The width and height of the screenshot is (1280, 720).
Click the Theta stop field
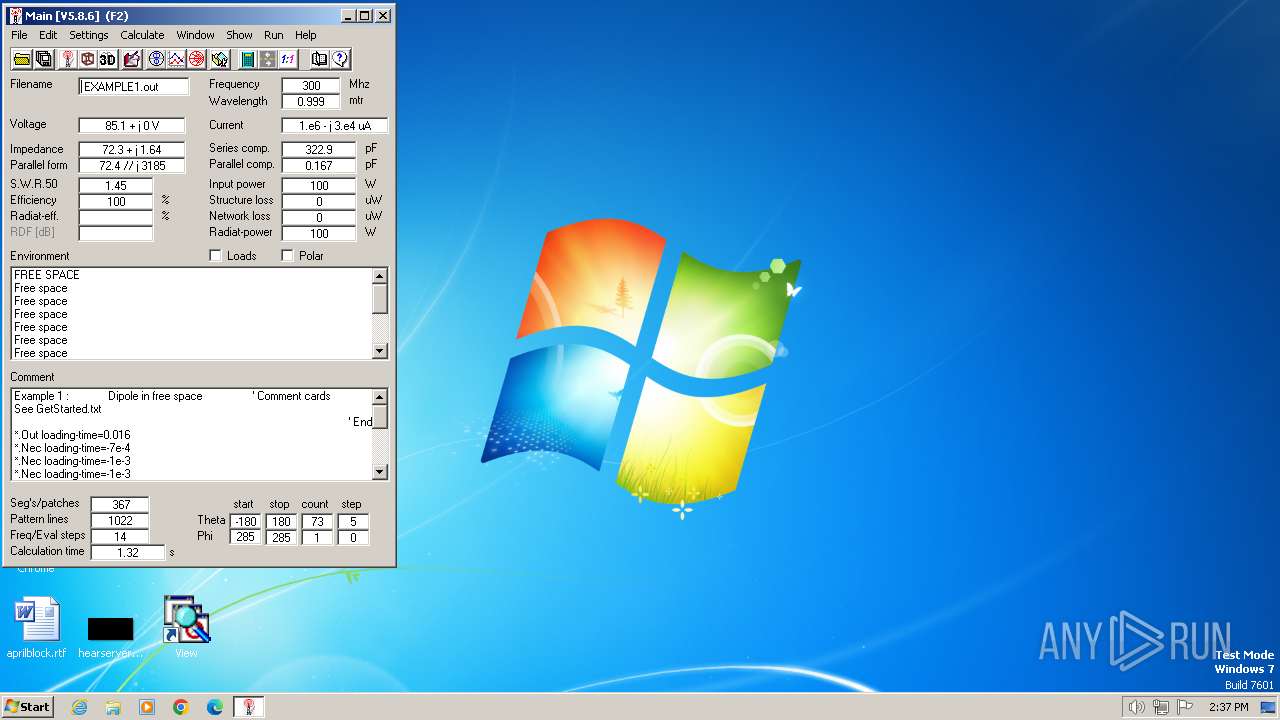coord(280,522)
